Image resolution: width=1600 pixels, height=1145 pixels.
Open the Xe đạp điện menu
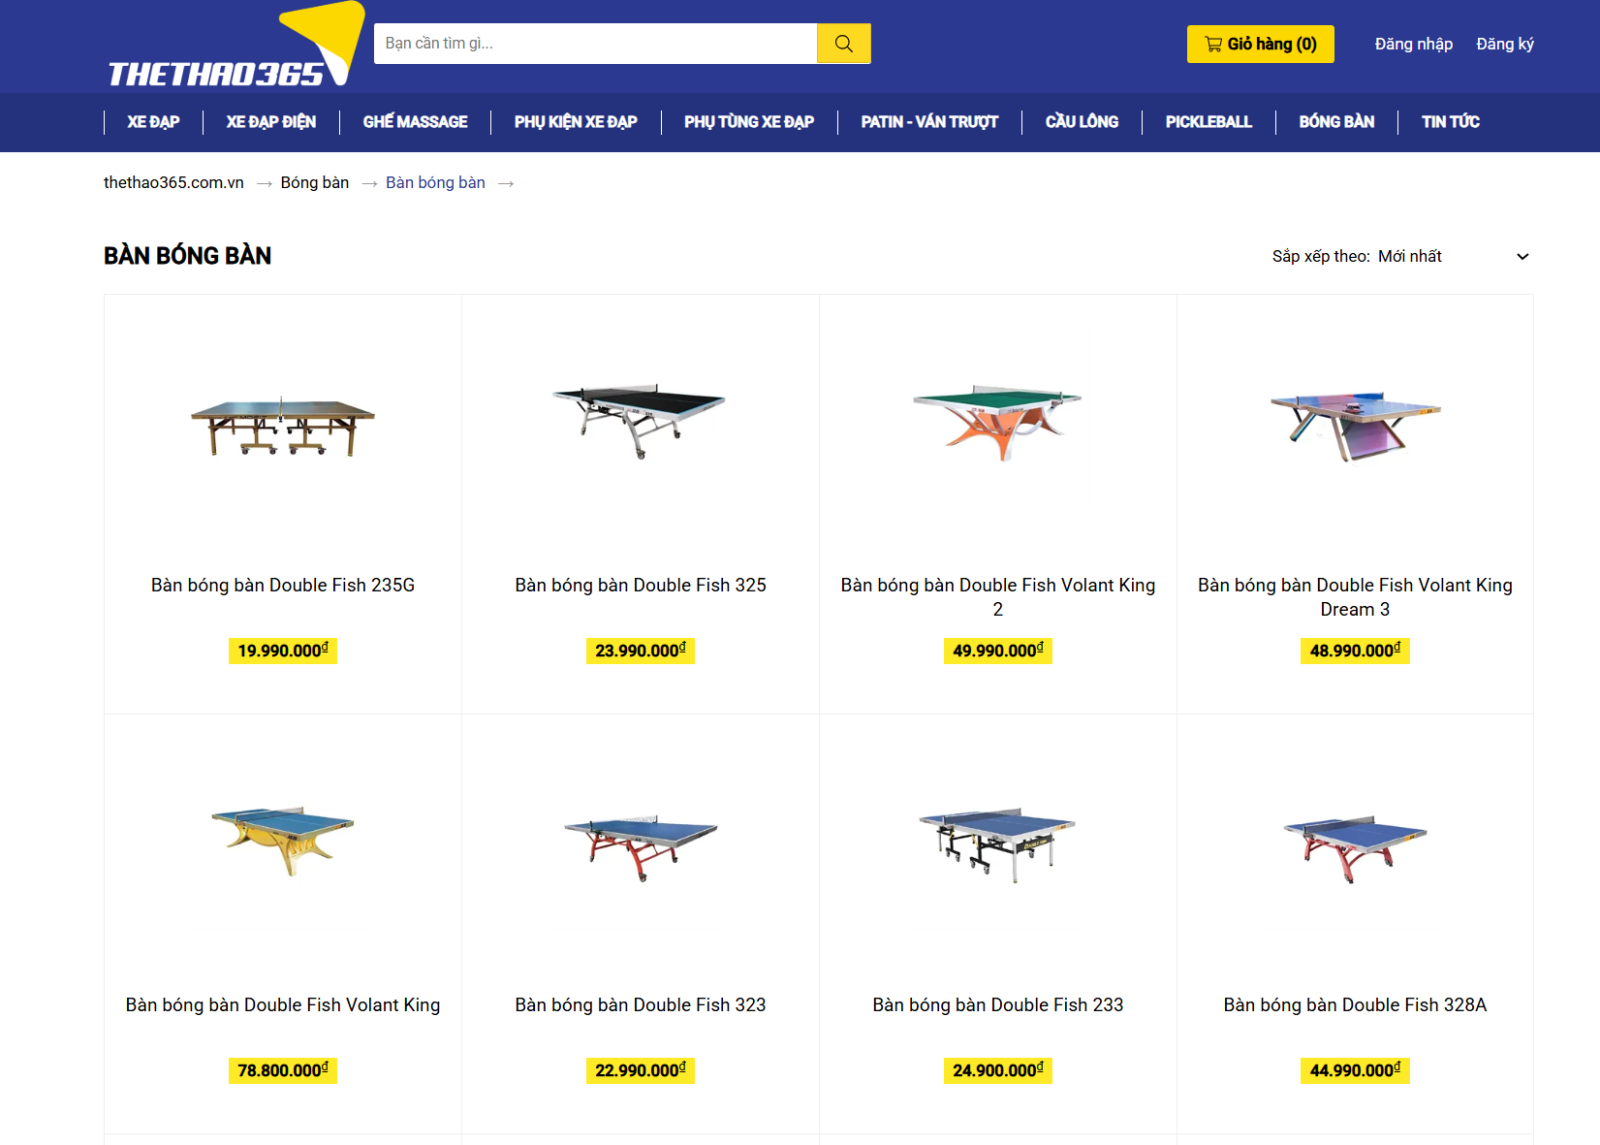[x=271, y=122]
